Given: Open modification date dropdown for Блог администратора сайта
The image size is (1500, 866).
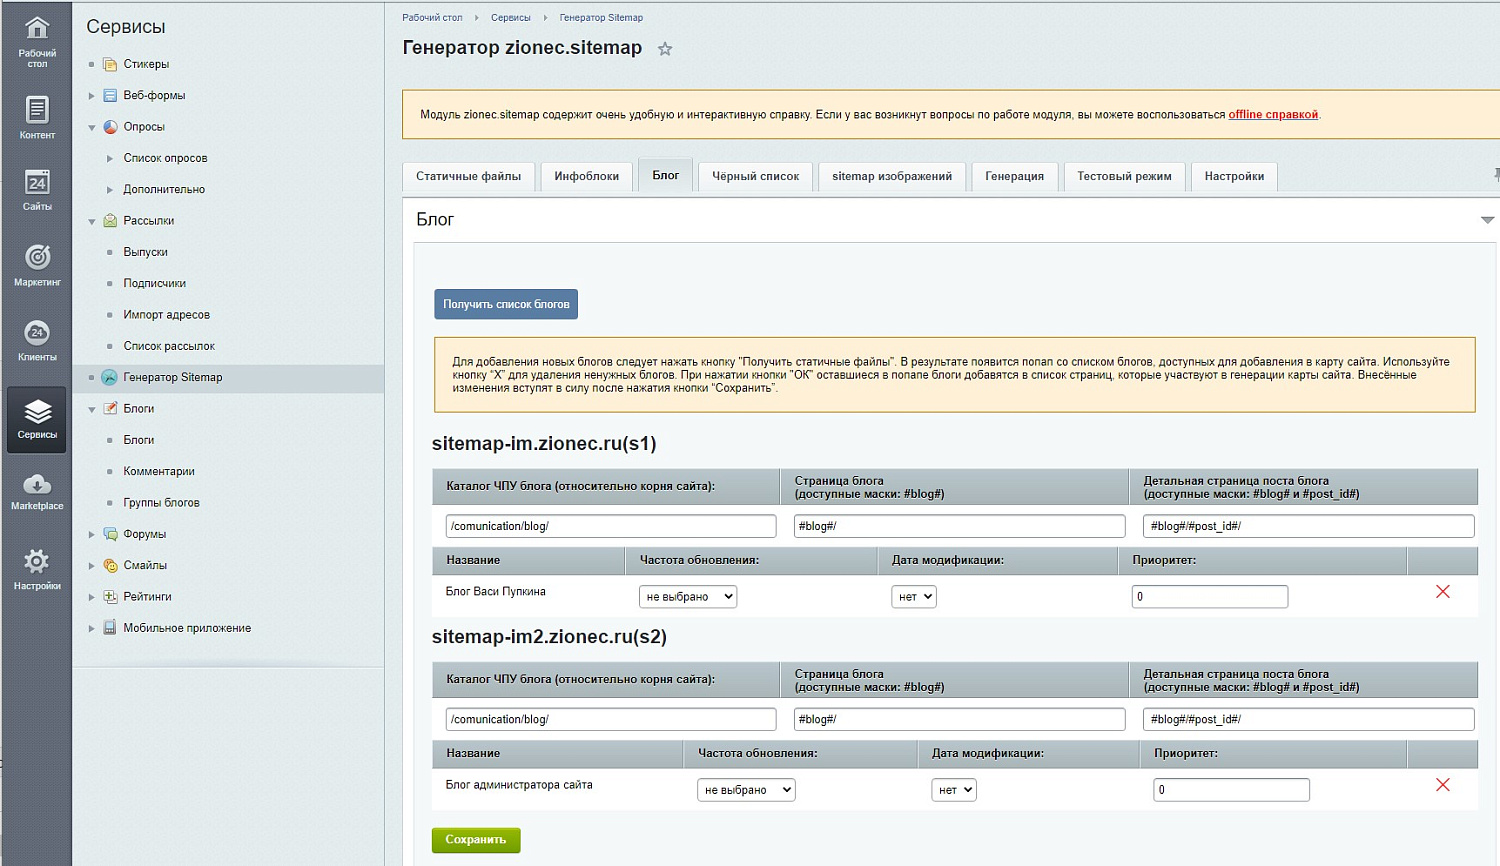Looking at the screenshot, I should [x=953, y=790].
